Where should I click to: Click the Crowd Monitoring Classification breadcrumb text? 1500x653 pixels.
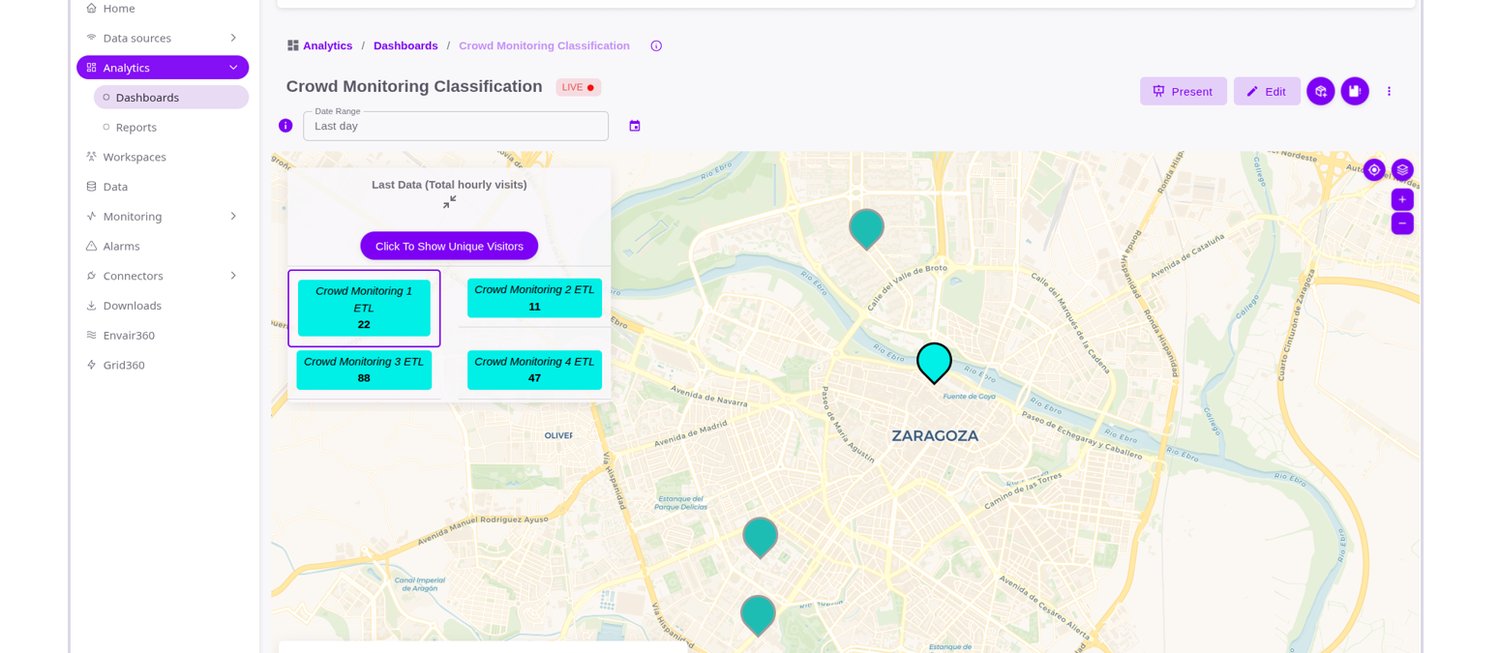point(544,46)
